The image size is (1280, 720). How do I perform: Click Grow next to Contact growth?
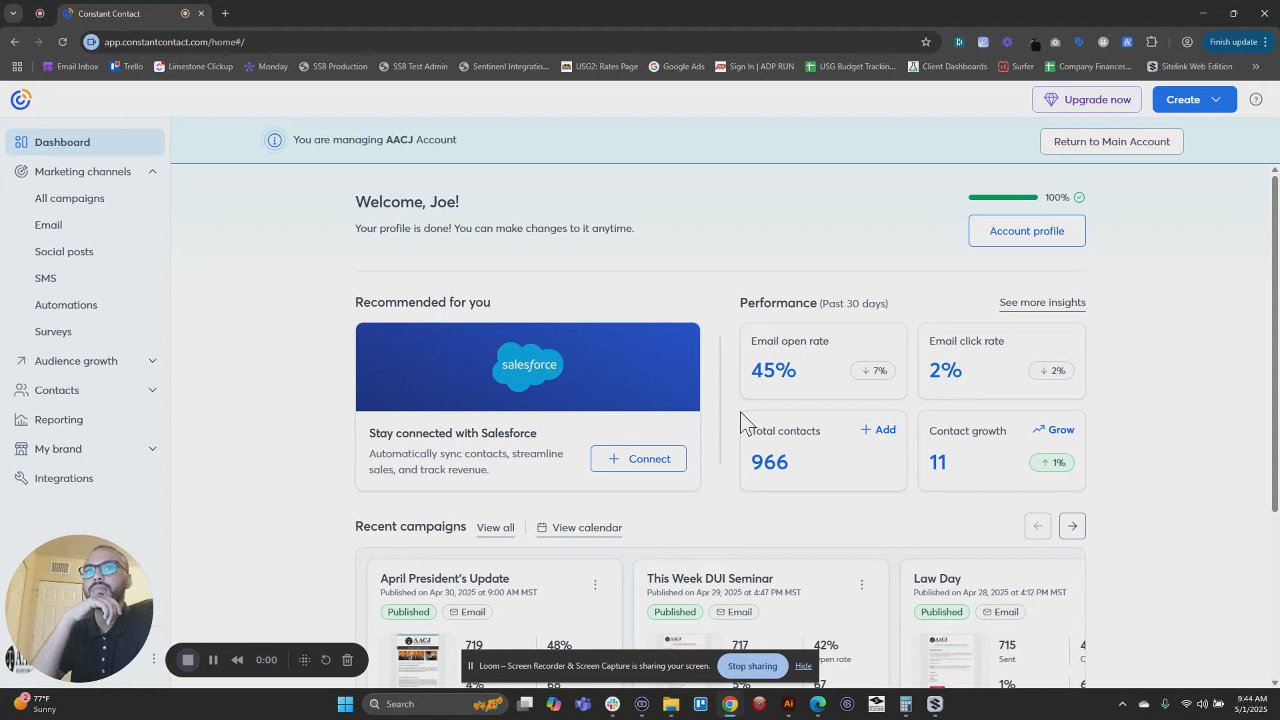point(1053,430)
